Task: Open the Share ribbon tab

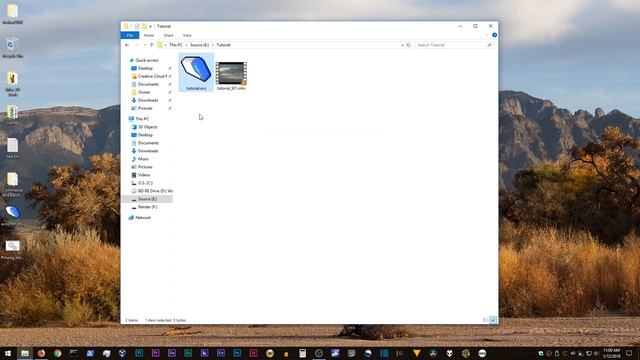Action: [168, 36]
